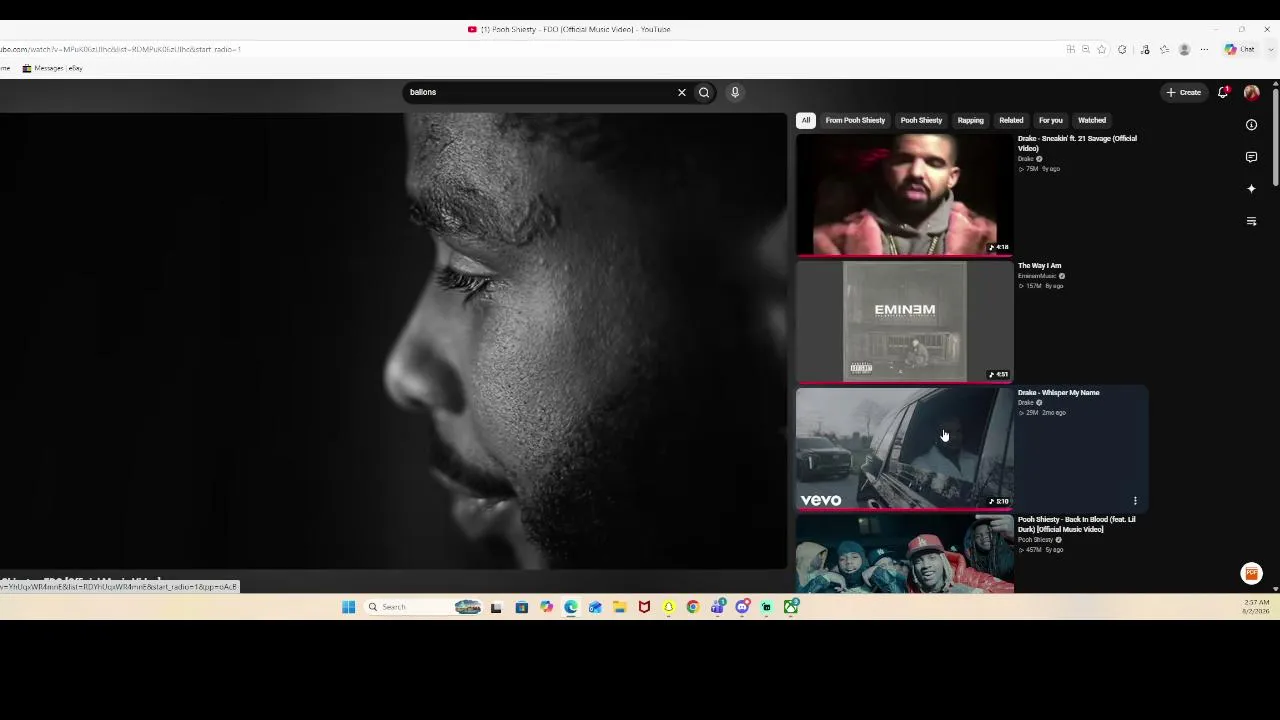The width and height of the screenshot is (1280, 720).
Task: Open Microsoft Store from taskbar
Action: pyautogui.click(x=522, y=607)
